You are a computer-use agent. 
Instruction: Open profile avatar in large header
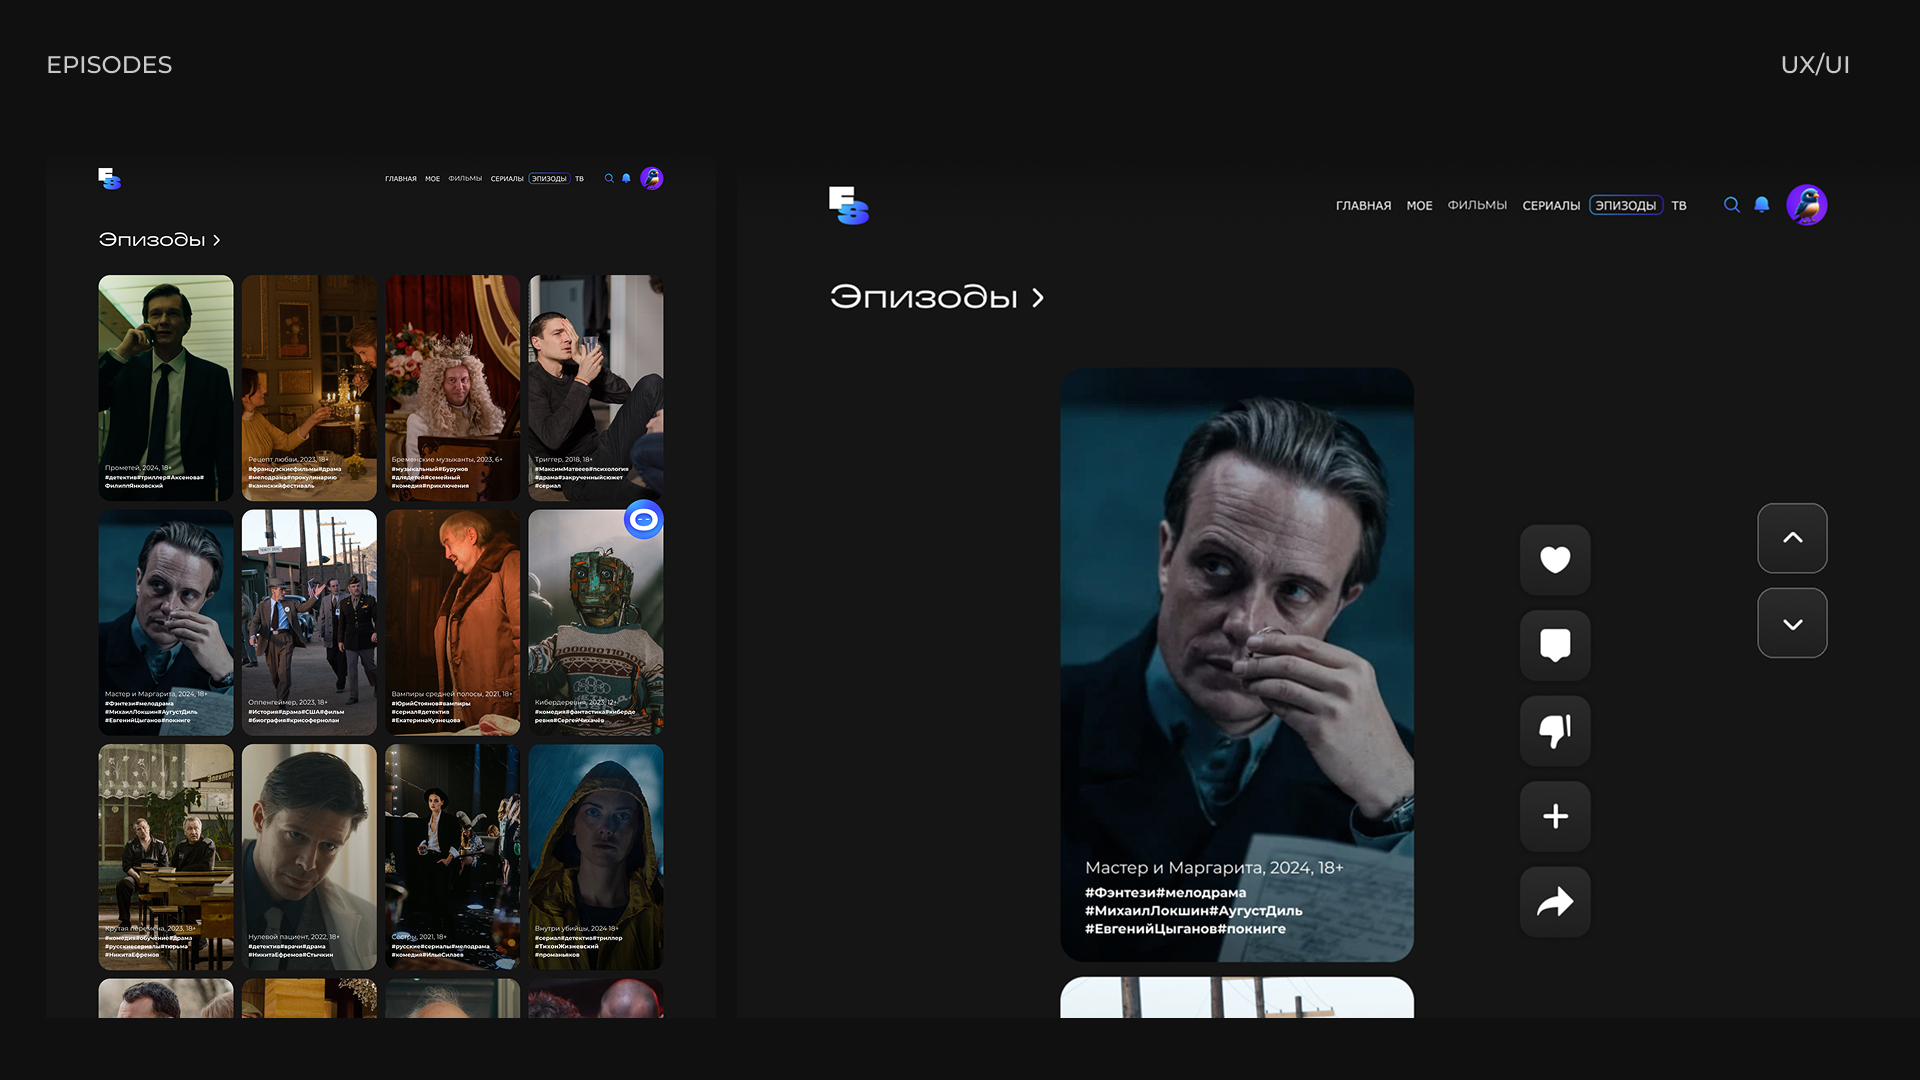click(x=1806, y=205)
